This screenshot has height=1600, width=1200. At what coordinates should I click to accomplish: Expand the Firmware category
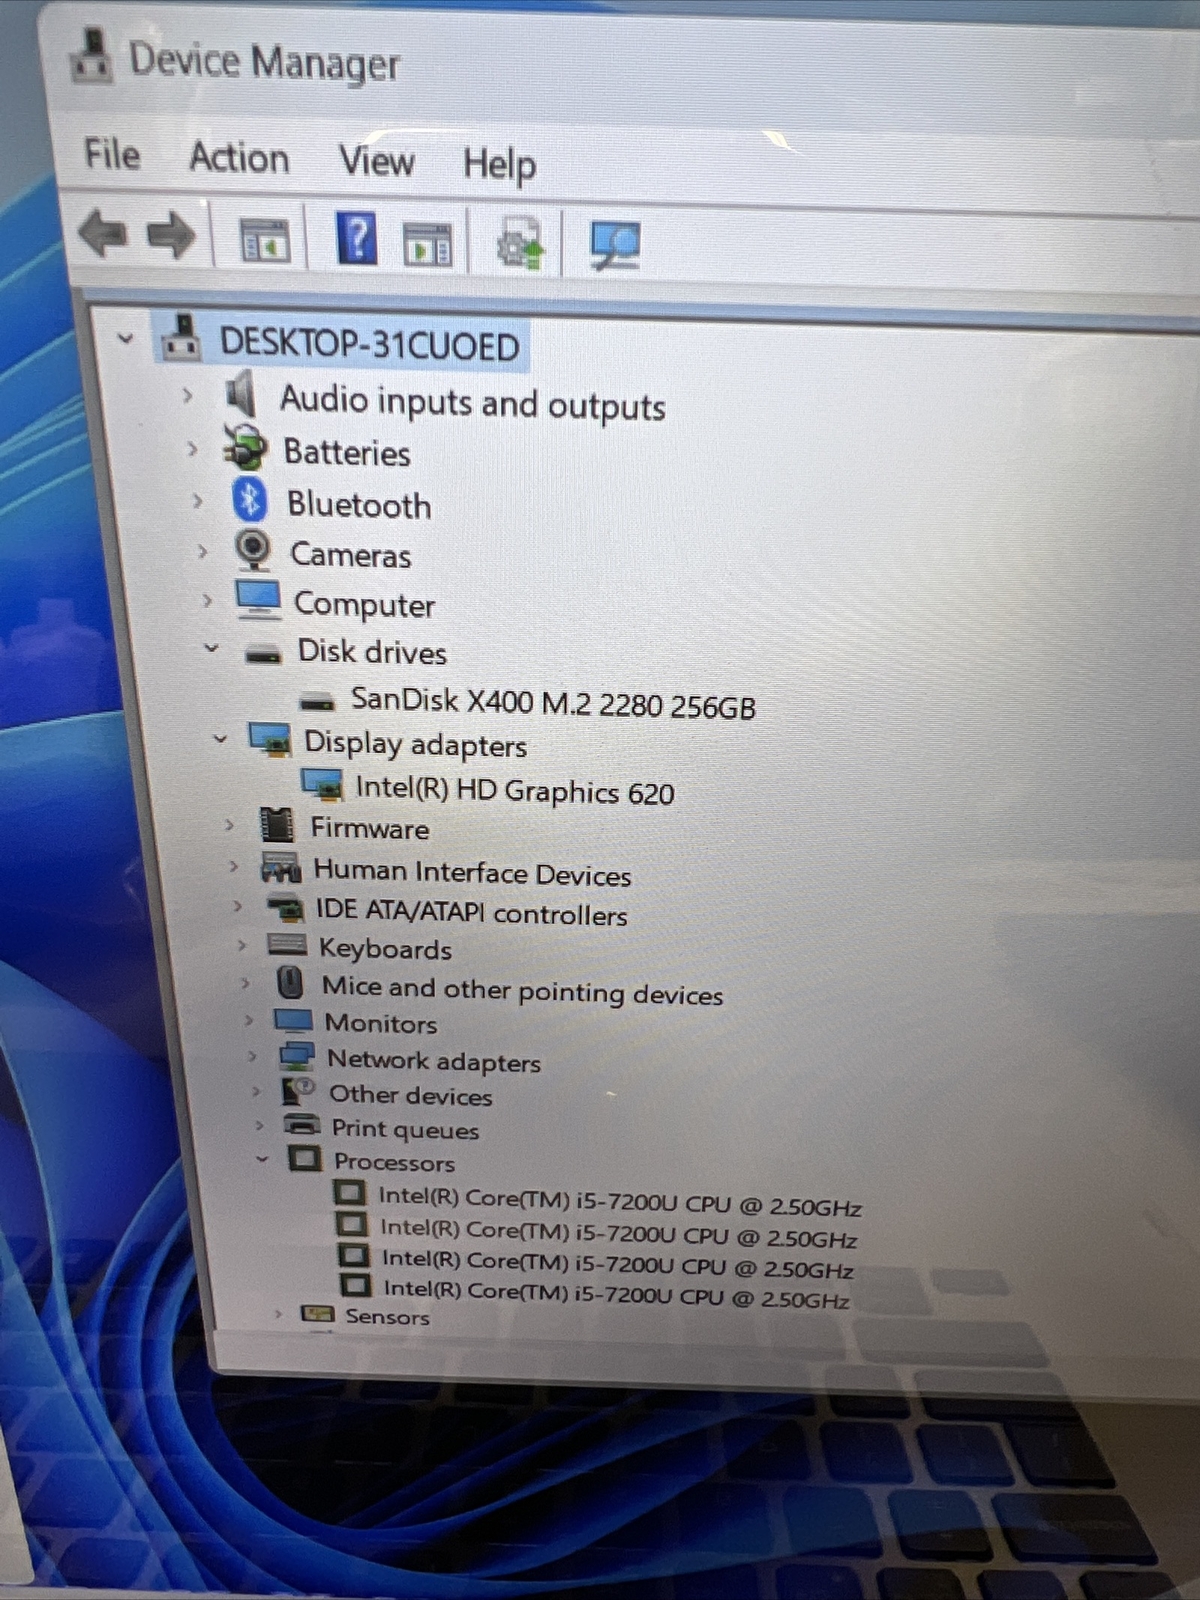229,825
